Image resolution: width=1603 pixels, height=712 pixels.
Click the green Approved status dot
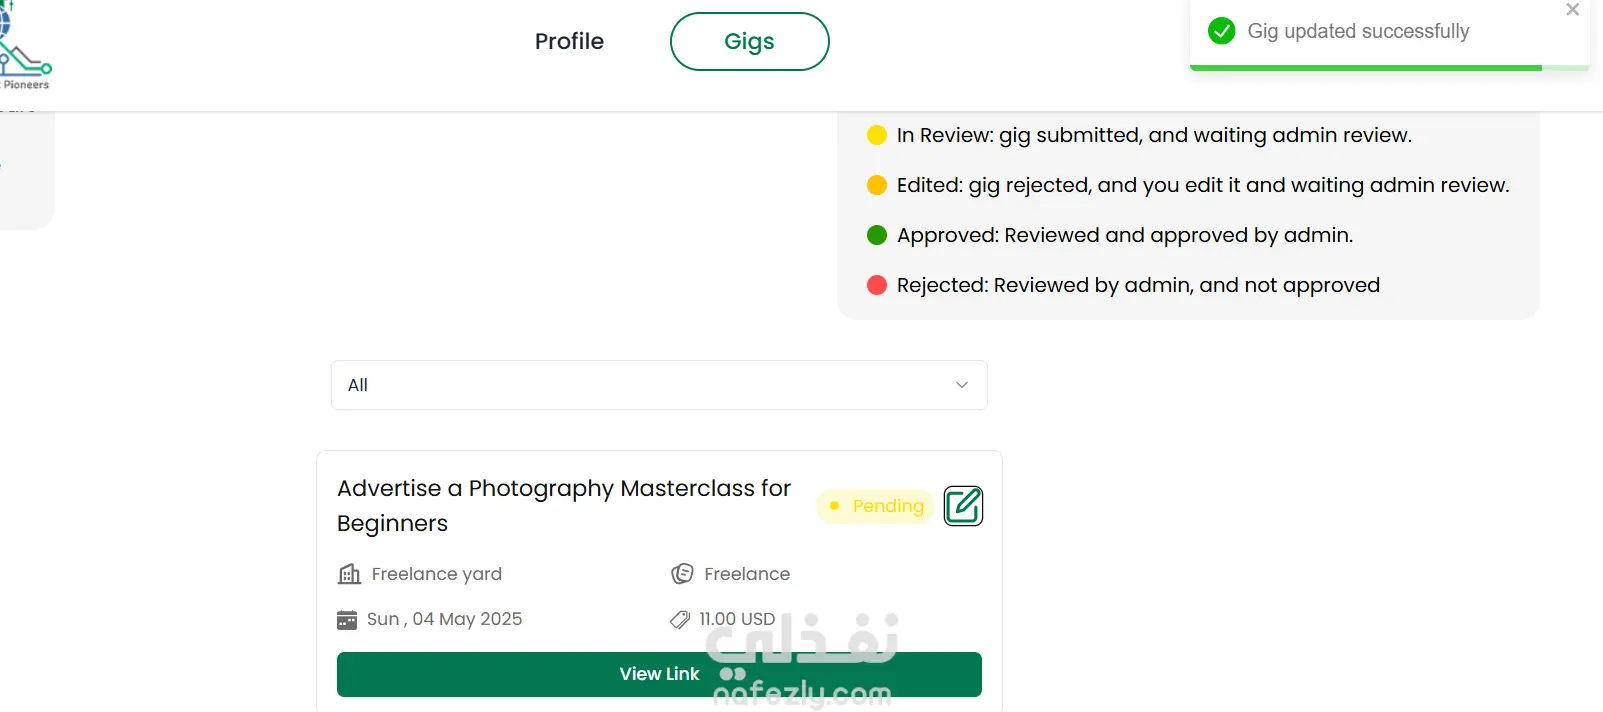coord(877,235)
